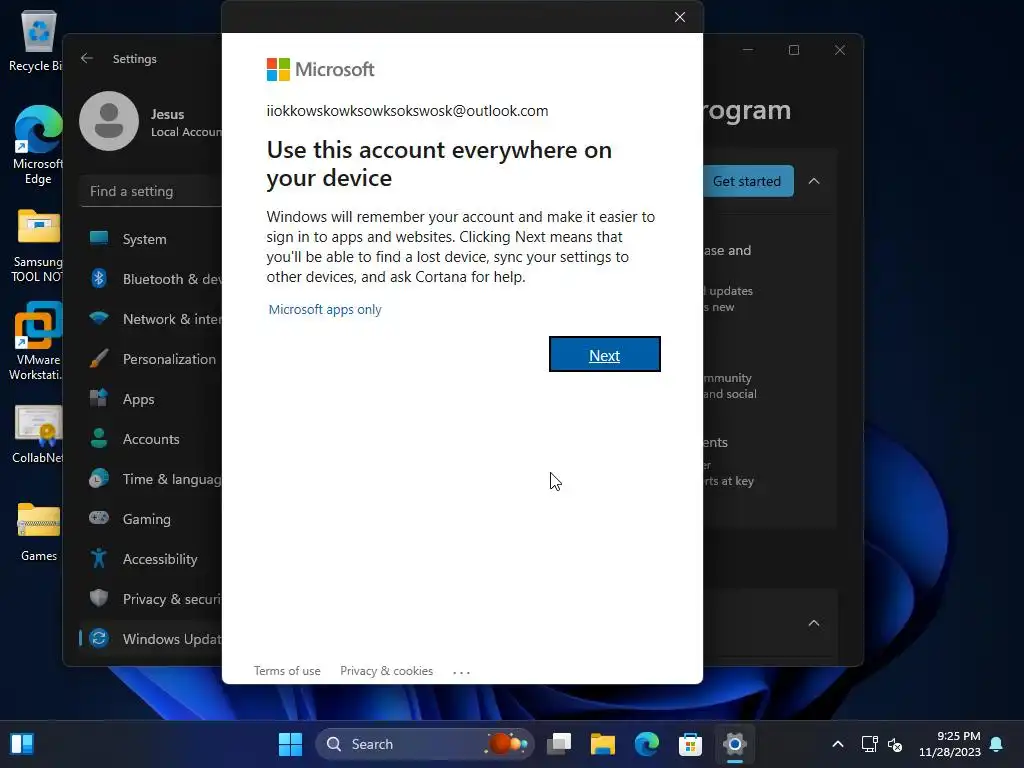Close the Microsoft account dialog
The width and height of the screenshot is (1024, 768).
[x=680, y=17]
